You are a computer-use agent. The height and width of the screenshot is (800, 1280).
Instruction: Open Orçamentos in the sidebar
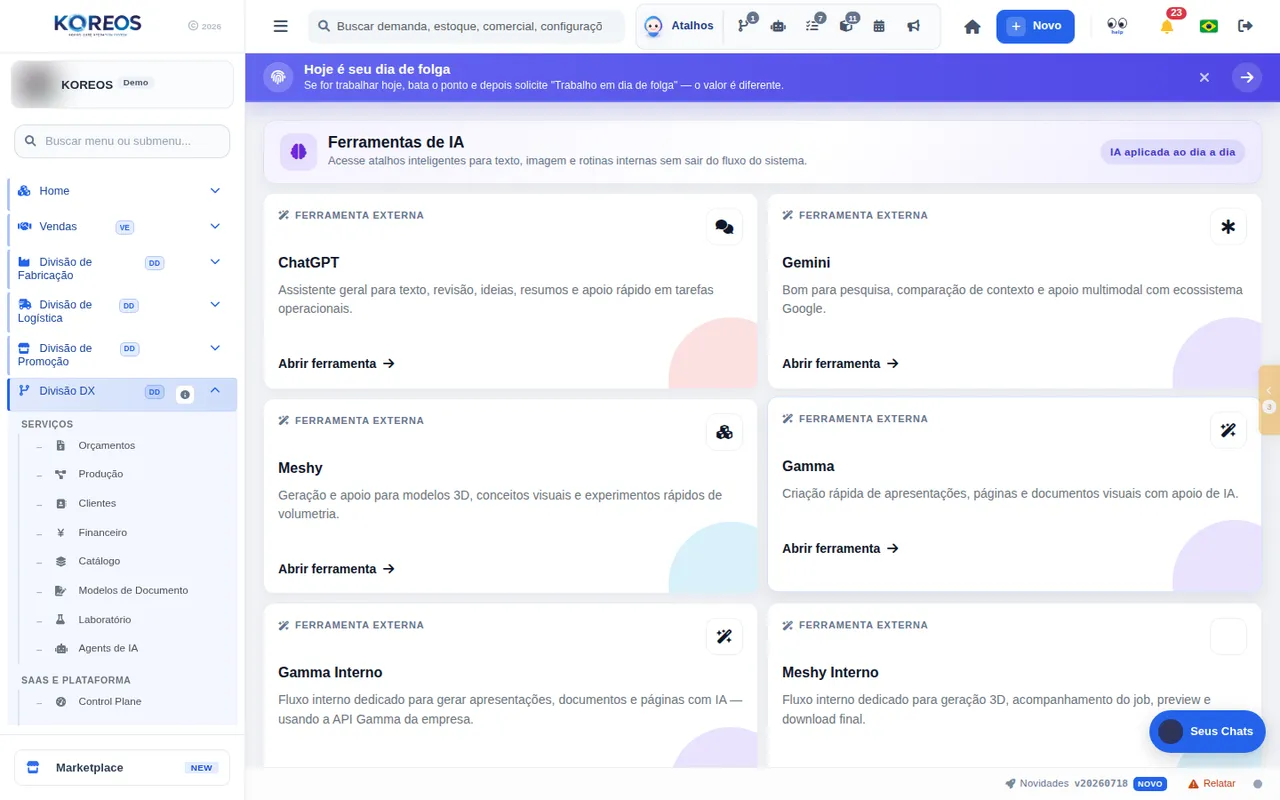point(106,446)
